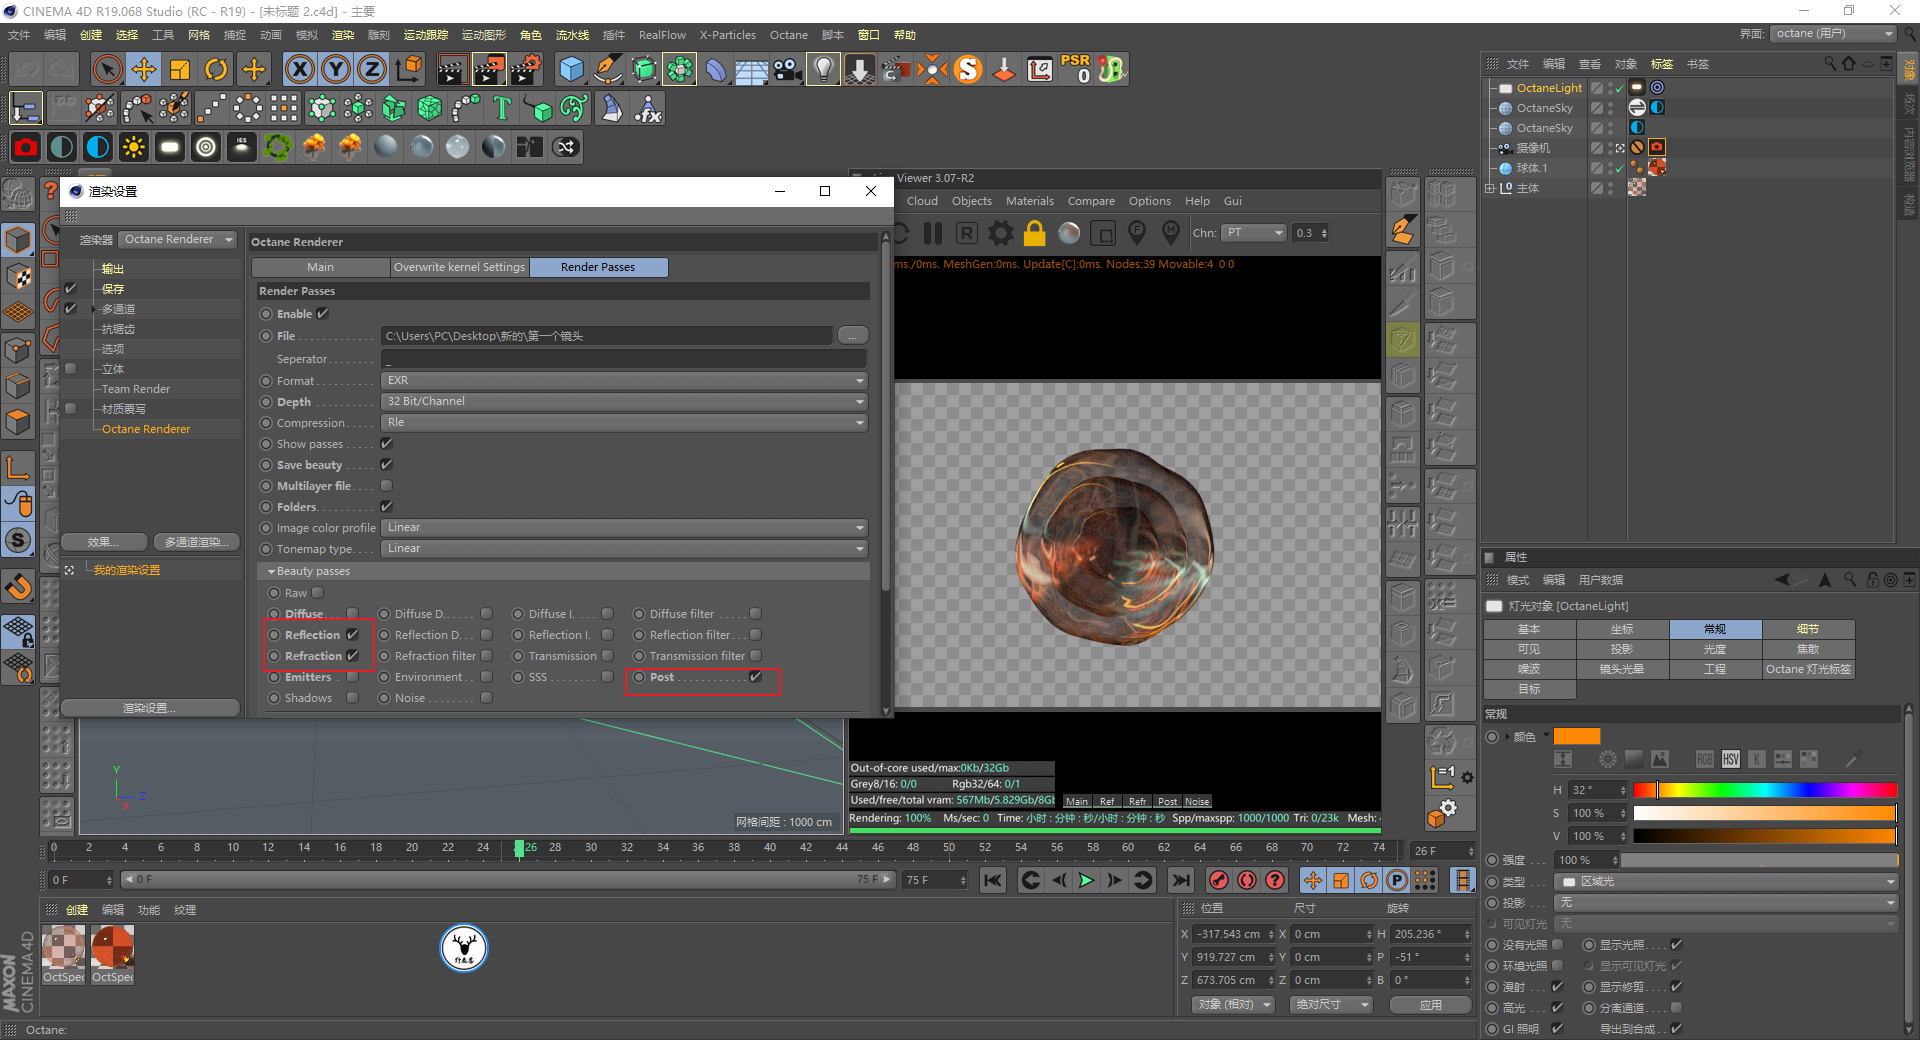Toggle the Enable checkbox for Render Passes
The image size is (1920, 1040).
click(323, 314)
